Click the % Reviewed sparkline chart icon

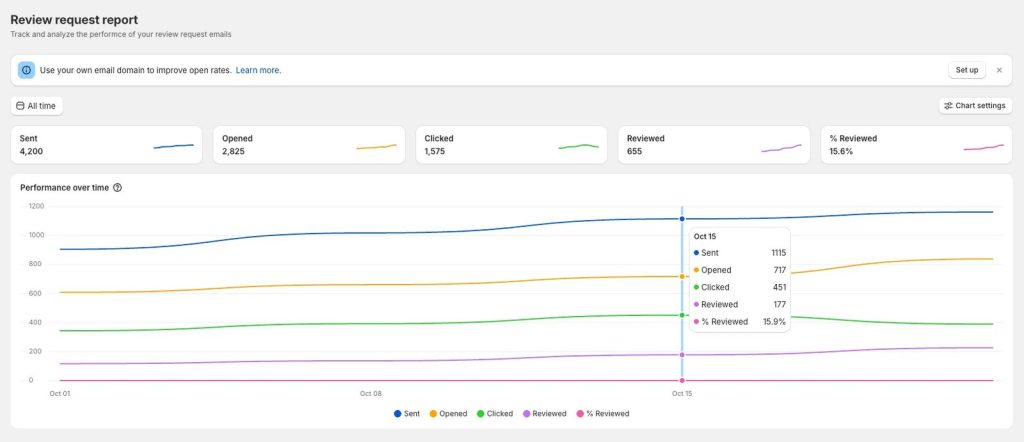[x=983, y=146]
